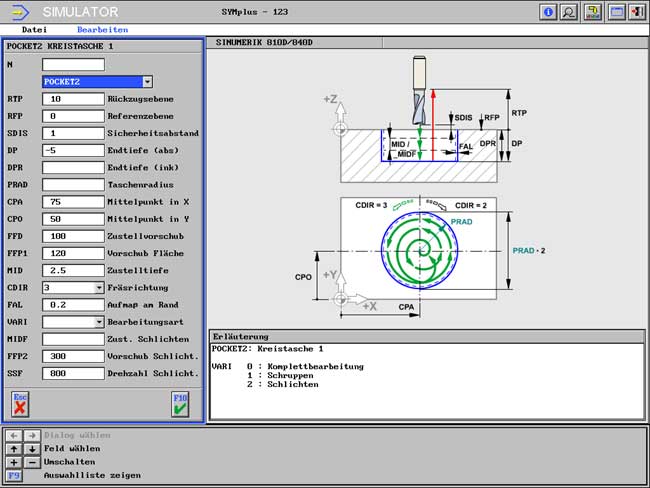Cancel dialog with Esc red X button
Image resolution: width=650 pixels, height=488 pixels.
click(20, 403)
